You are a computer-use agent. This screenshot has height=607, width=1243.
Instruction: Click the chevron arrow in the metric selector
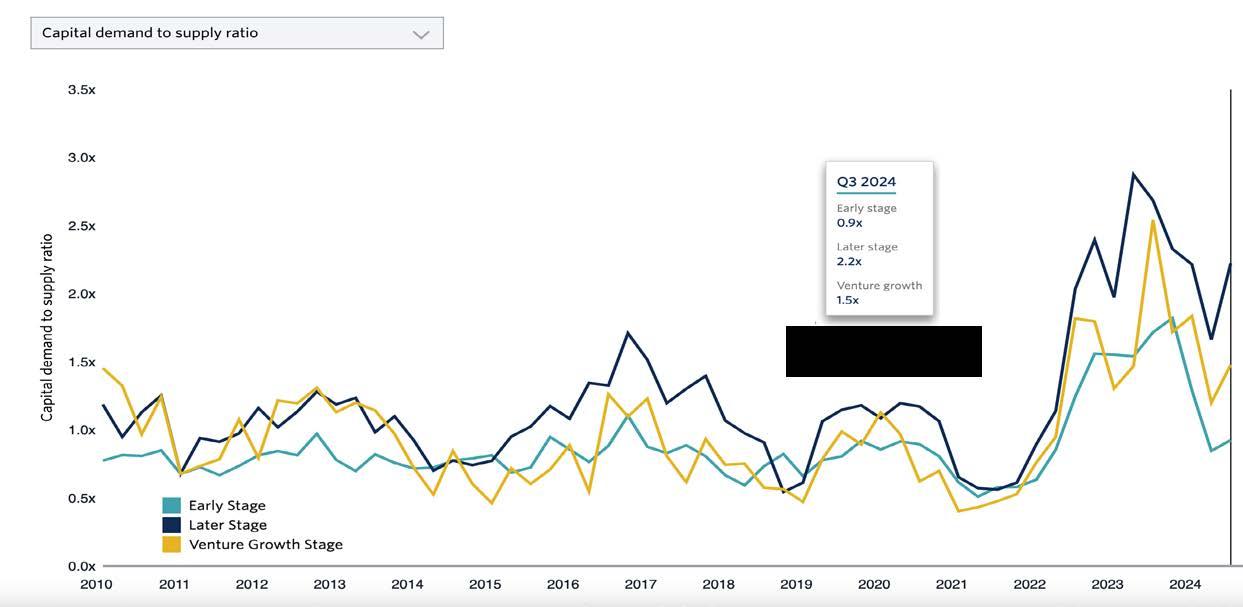pos(421,34)
